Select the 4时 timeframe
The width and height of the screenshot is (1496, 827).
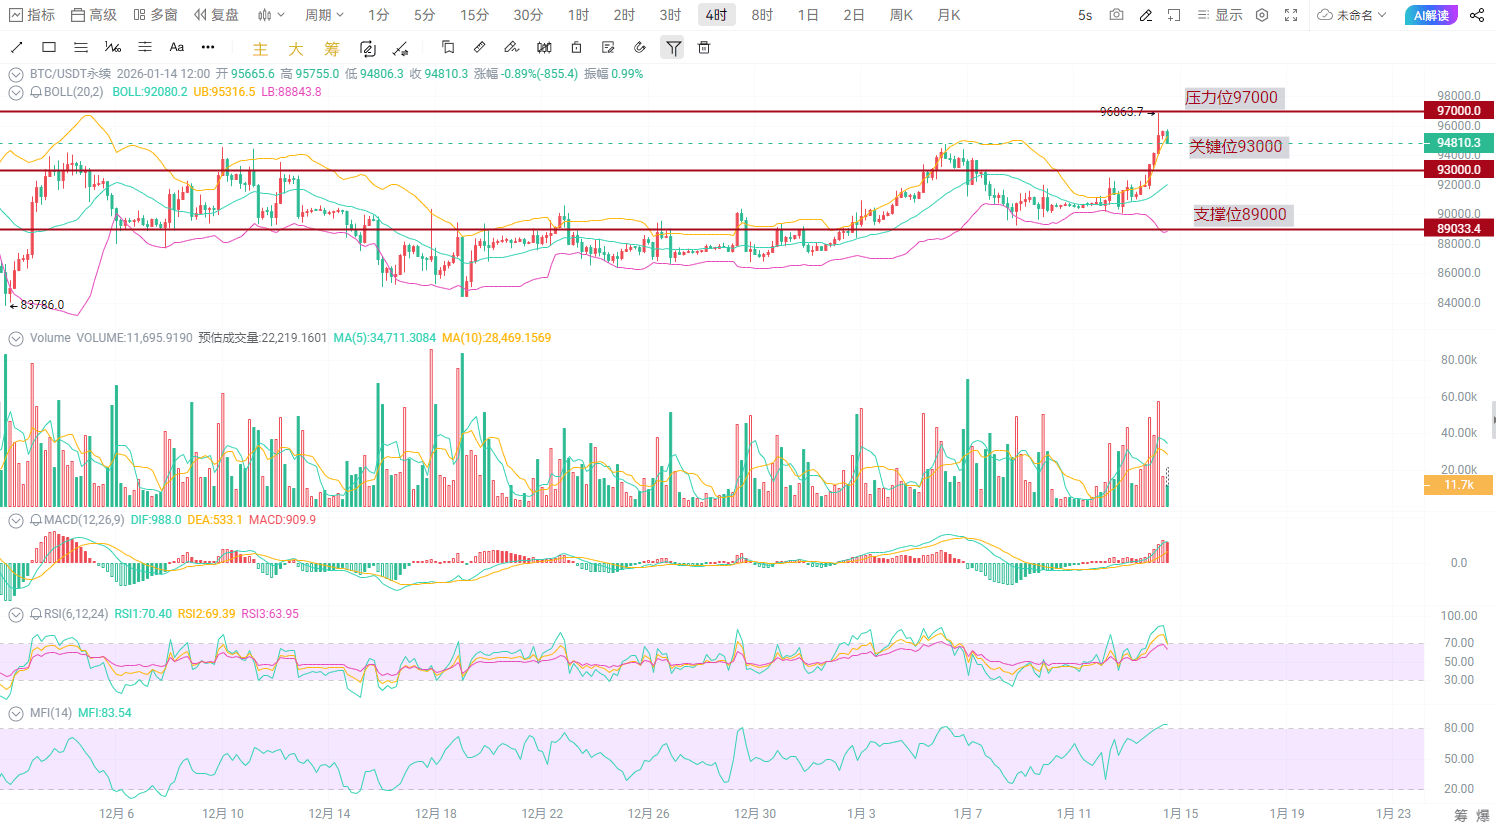click(x=716, y=15)
